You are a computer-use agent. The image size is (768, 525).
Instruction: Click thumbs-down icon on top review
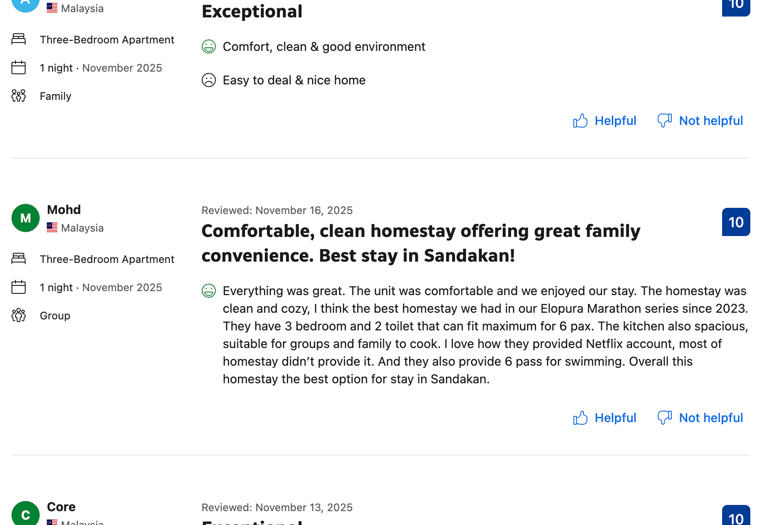coord(664,121)
